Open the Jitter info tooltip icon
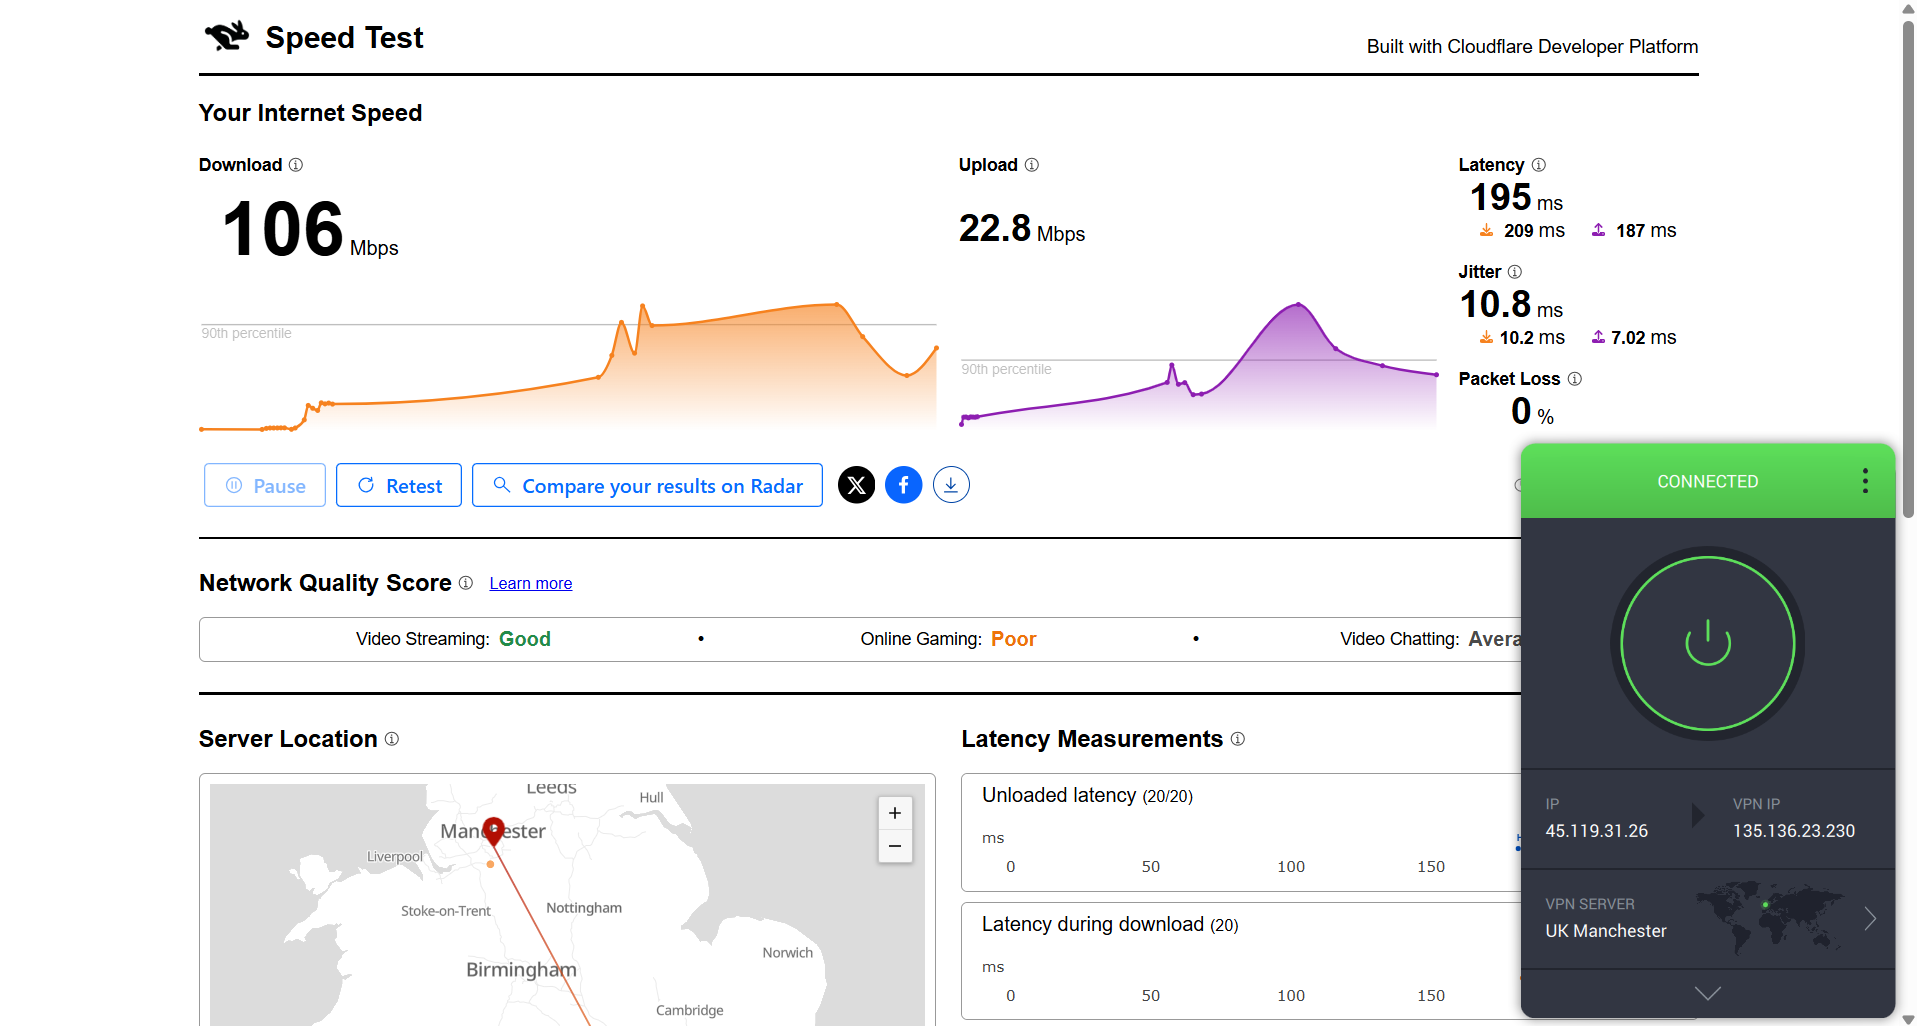 click(1515, 272)
